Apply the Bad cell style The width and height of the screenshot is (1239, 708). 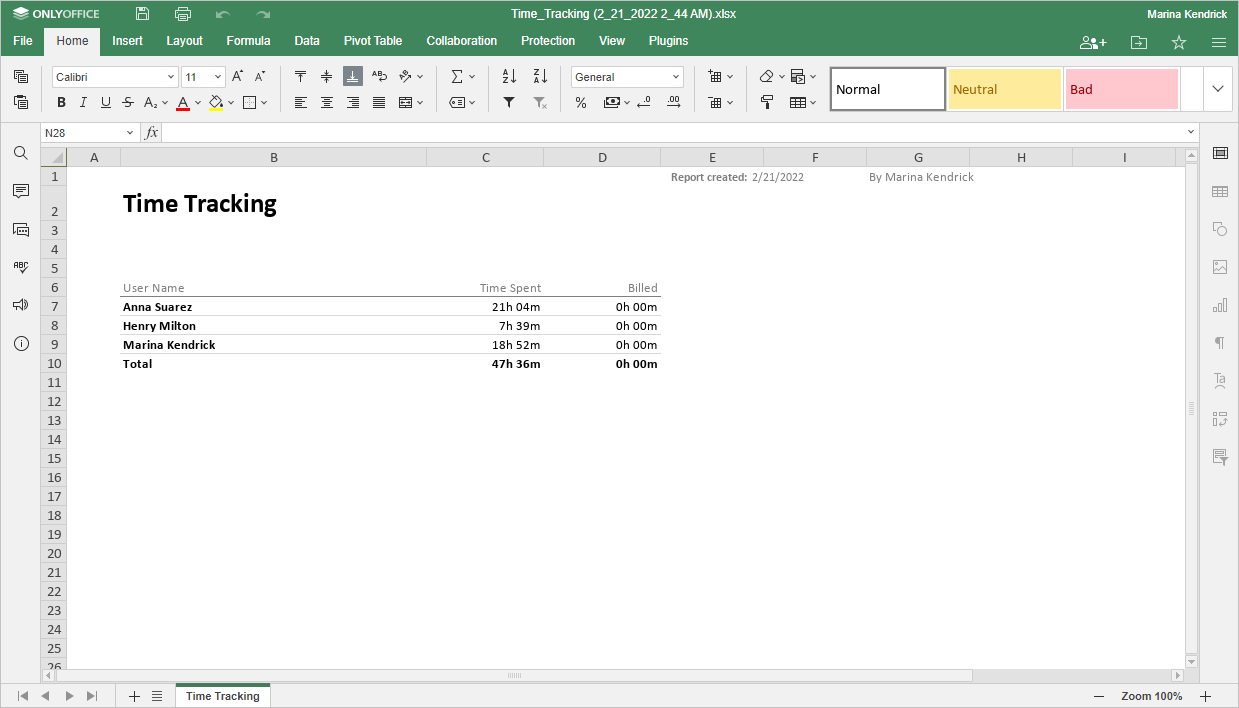coord(1121,89)
